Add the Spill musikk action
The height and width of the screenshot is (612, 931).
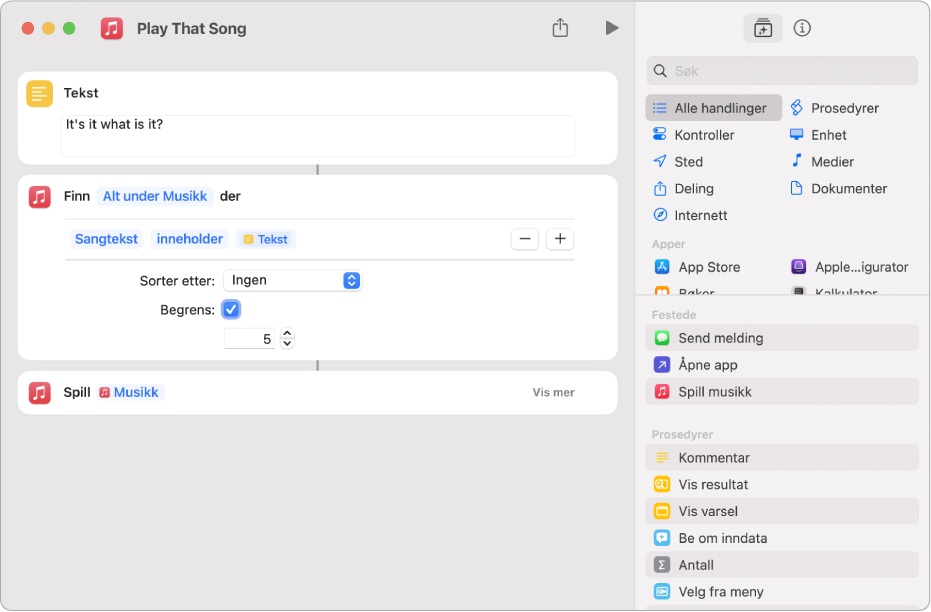click(x=782, y=392)
